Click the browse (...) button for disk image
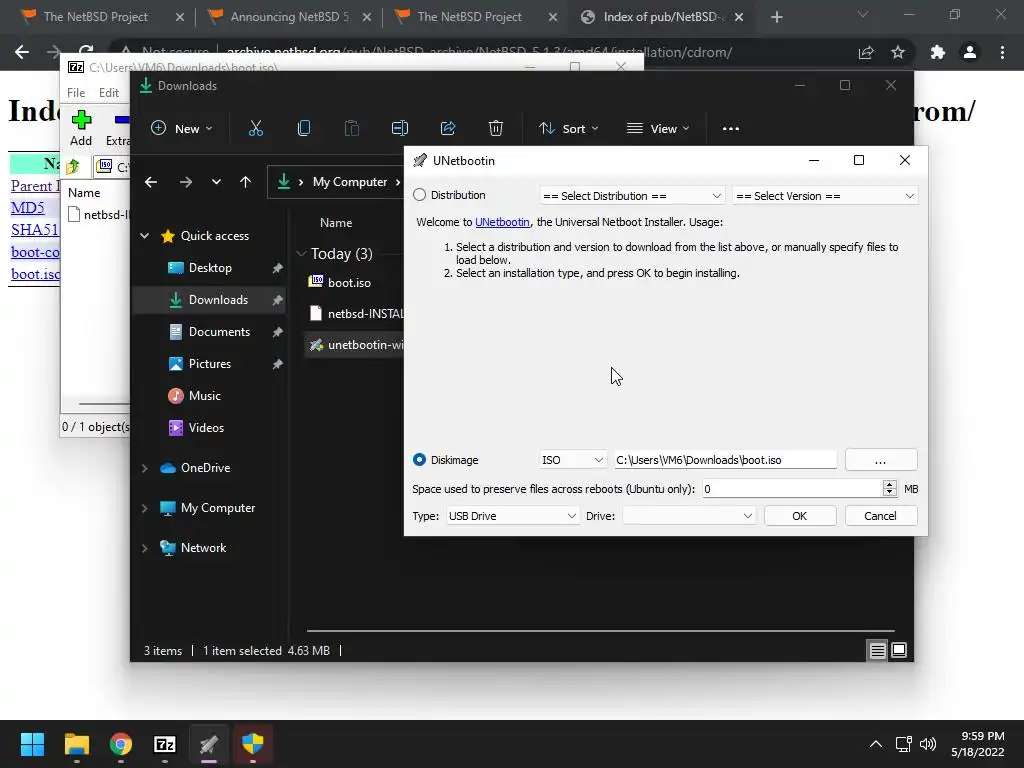Screen dimensions: 1024x768 click(x=881, y=460)
